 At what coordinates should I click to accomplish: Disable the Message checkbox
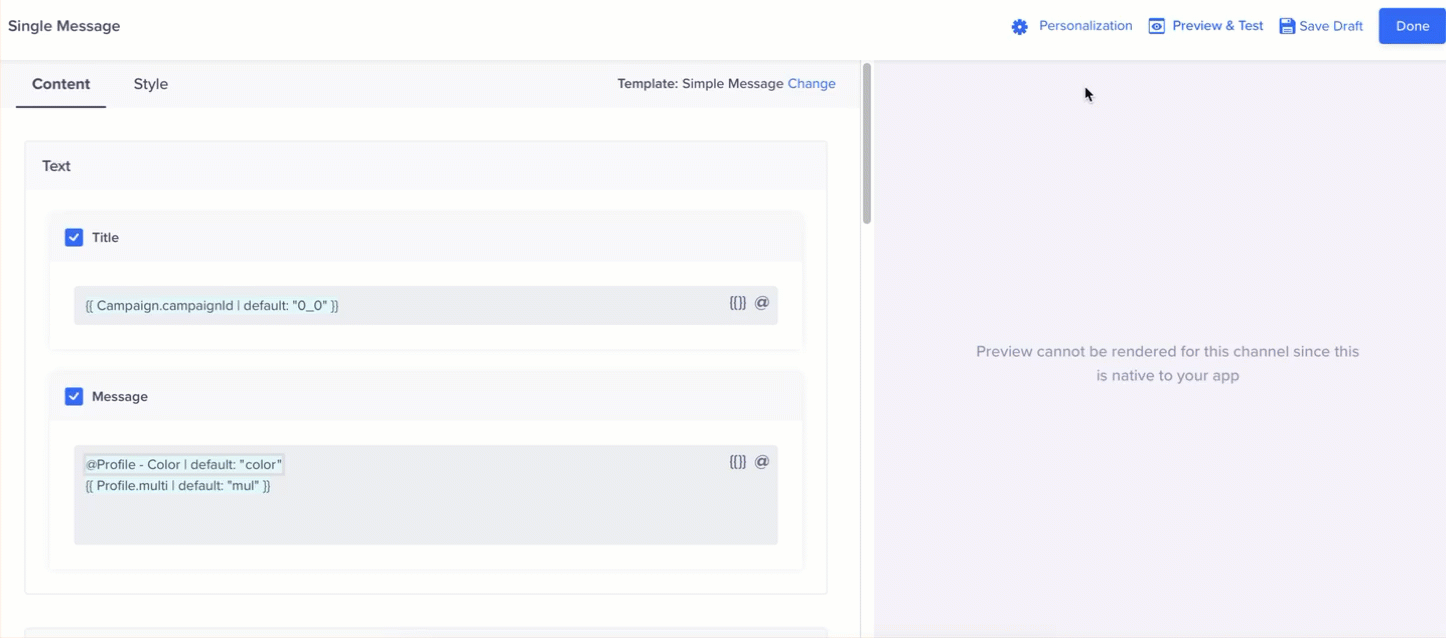coord(74,396)
